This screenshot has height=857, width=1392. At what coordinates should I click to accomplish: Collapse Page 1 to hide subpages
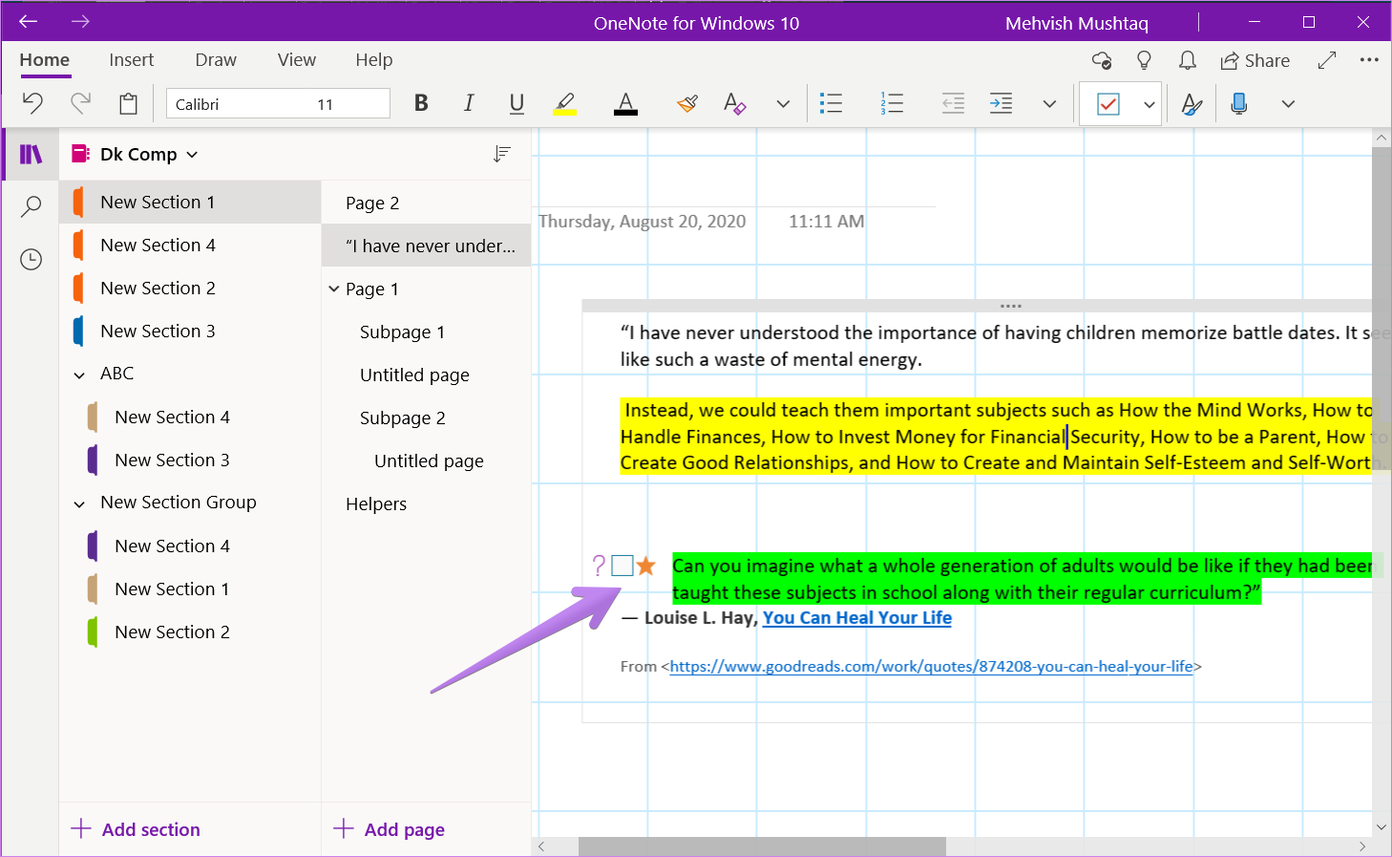[333, 288]
